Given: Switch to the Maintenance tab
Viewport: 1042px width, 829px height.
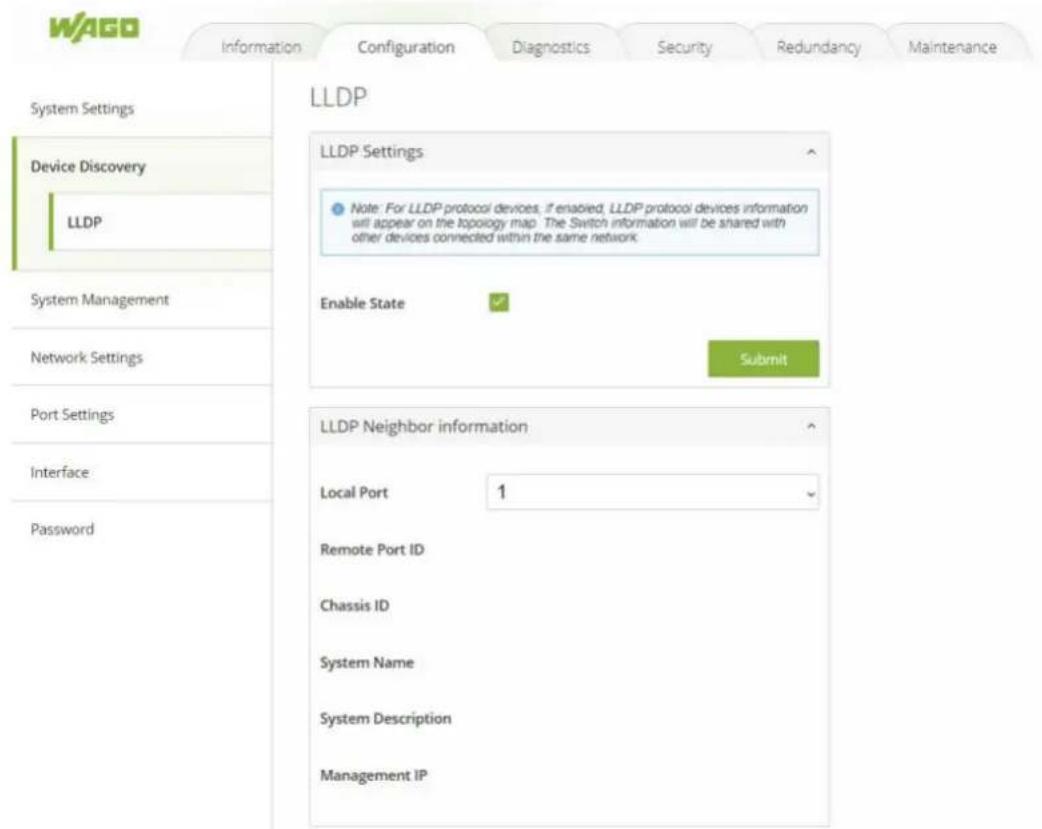Looking at the screenshot, I should click(952, 47).
